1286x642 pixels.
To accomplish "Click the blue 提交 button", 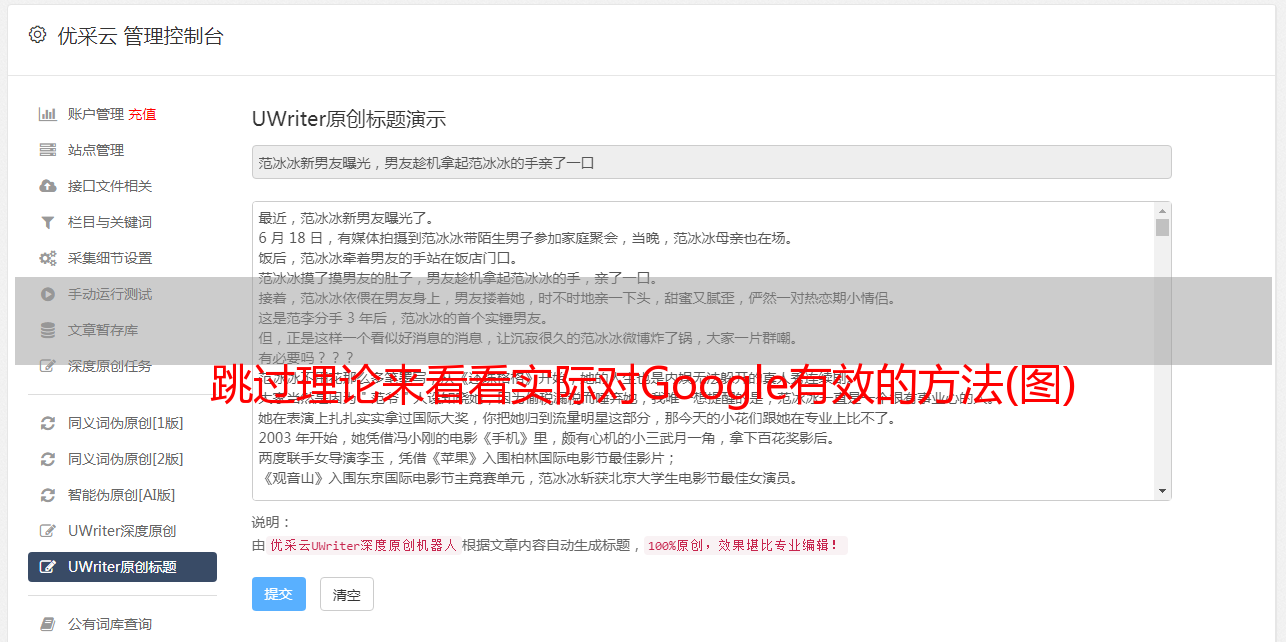I will (279, 594).
